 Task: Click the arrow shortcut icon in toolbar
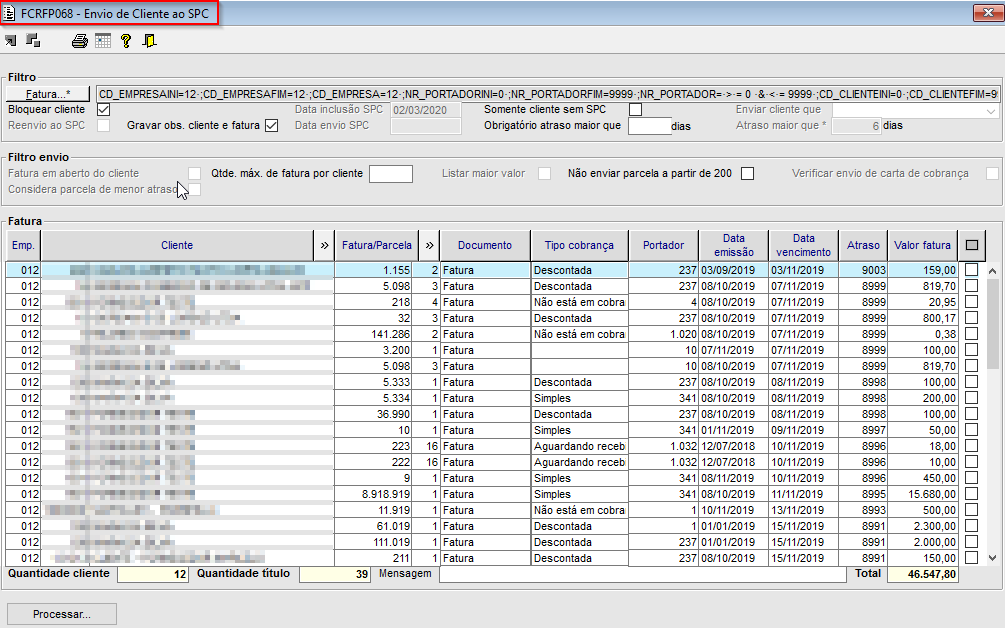point(11,41)
